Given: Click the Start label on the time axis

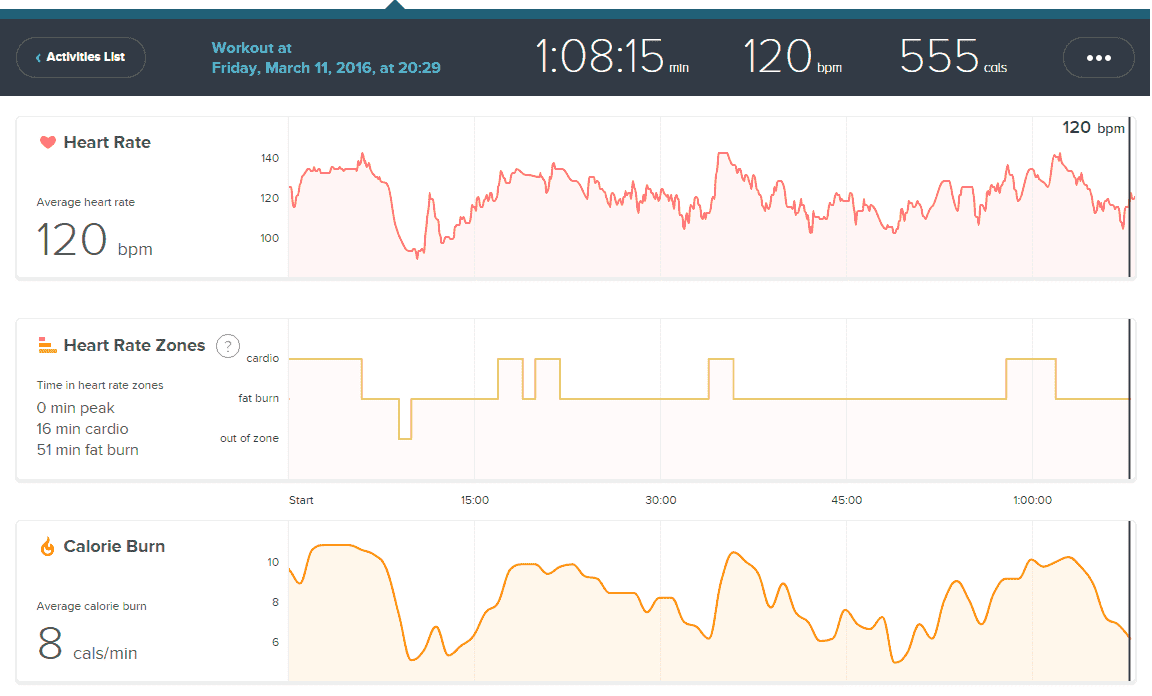Looking at the screenshot, I should pos(301,500).
